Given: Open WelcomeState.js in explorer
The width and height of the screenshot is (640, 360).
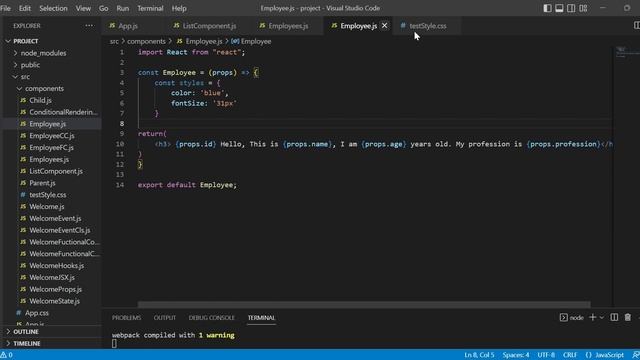Looking at the screenshot, I should (54, 301).
